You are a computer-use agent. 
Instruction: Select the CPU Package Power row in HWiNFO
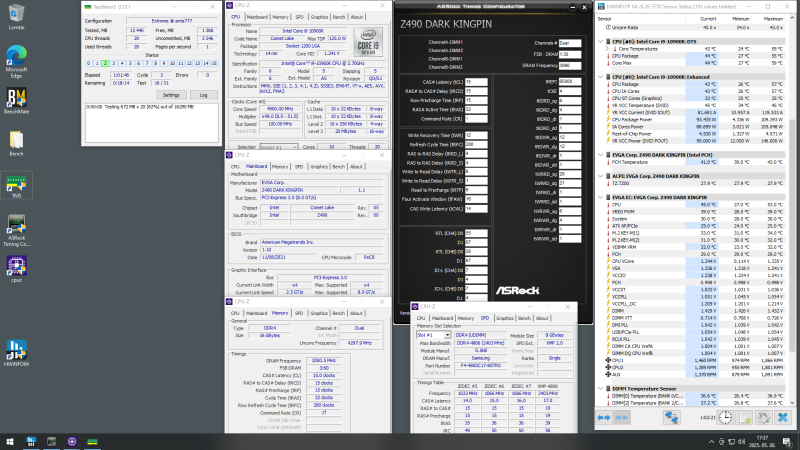pos(697,120)
